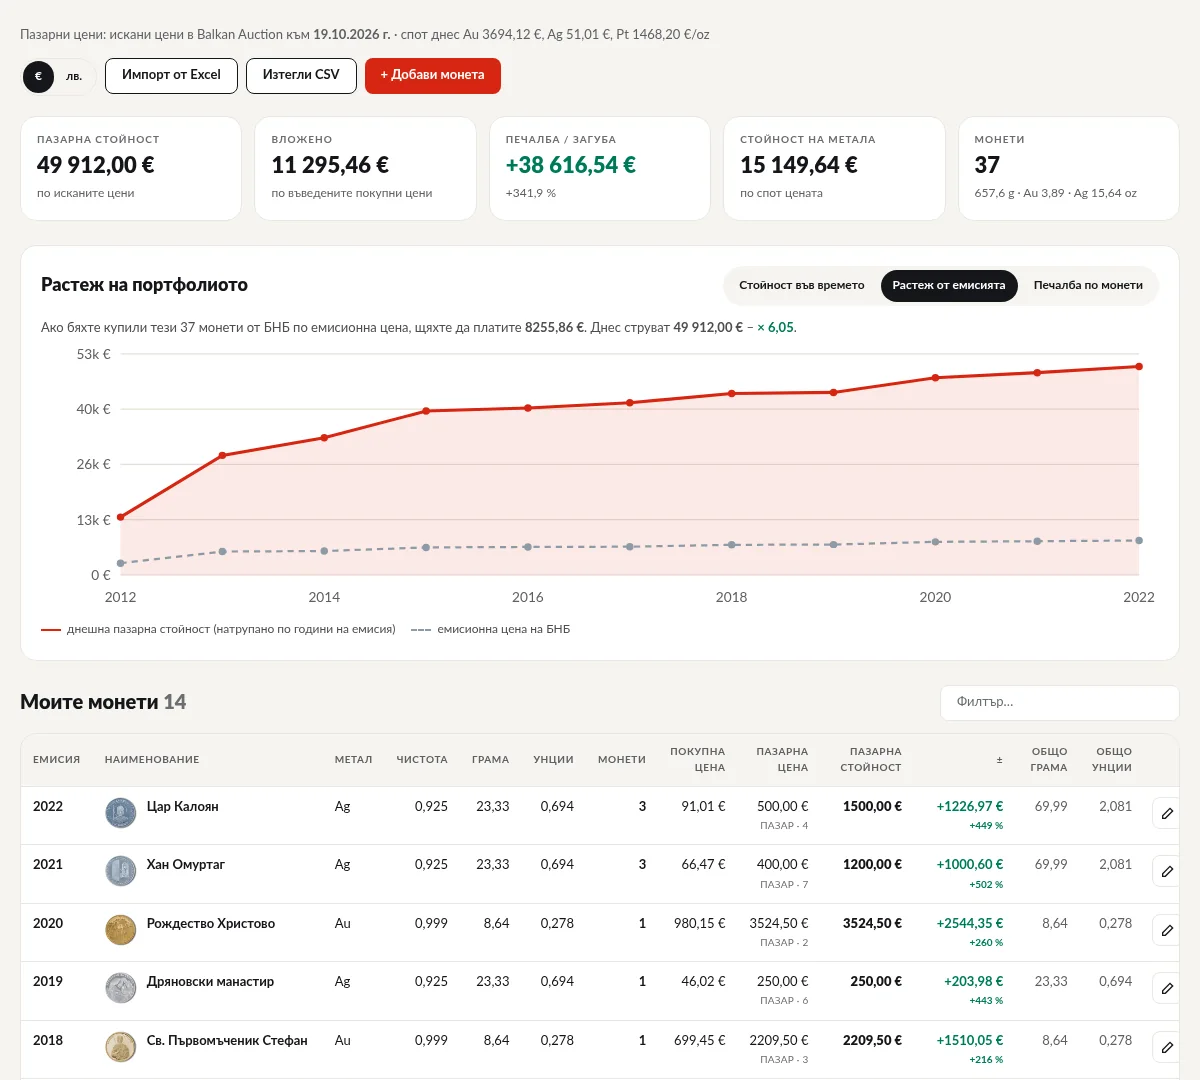
Task: Click the × 6,05 growth multiplier
Action: click(x=776, y=327)
